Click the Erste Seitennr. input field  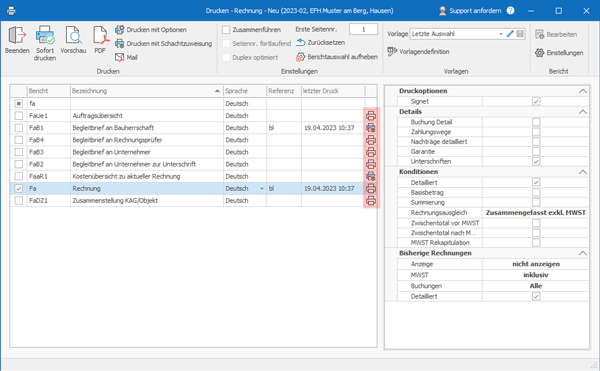363,29
